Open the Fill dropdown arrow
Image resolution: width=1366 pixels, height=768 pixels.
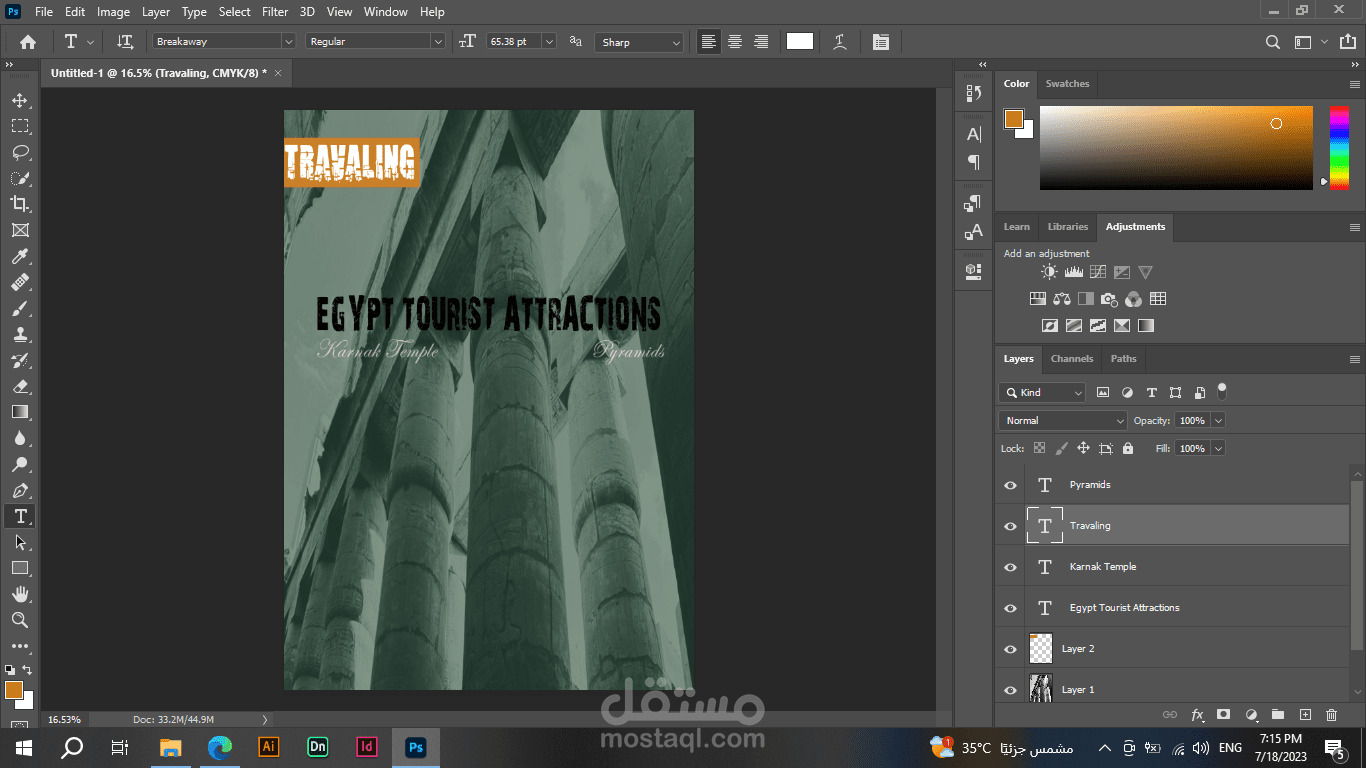[1217, 449]
